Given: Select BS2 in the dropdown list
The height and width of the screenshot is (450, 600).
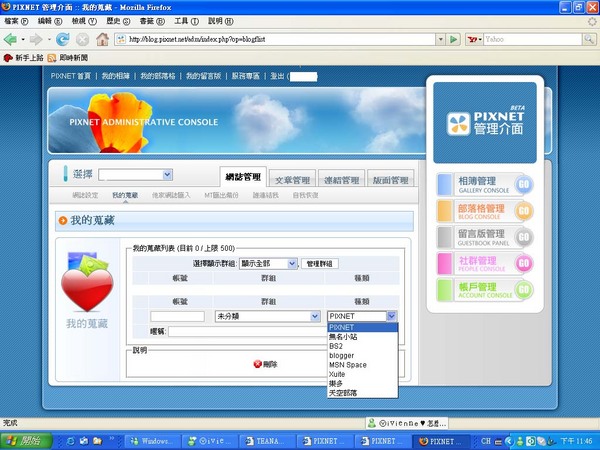Looking at the screenshot, I should 362,346.
